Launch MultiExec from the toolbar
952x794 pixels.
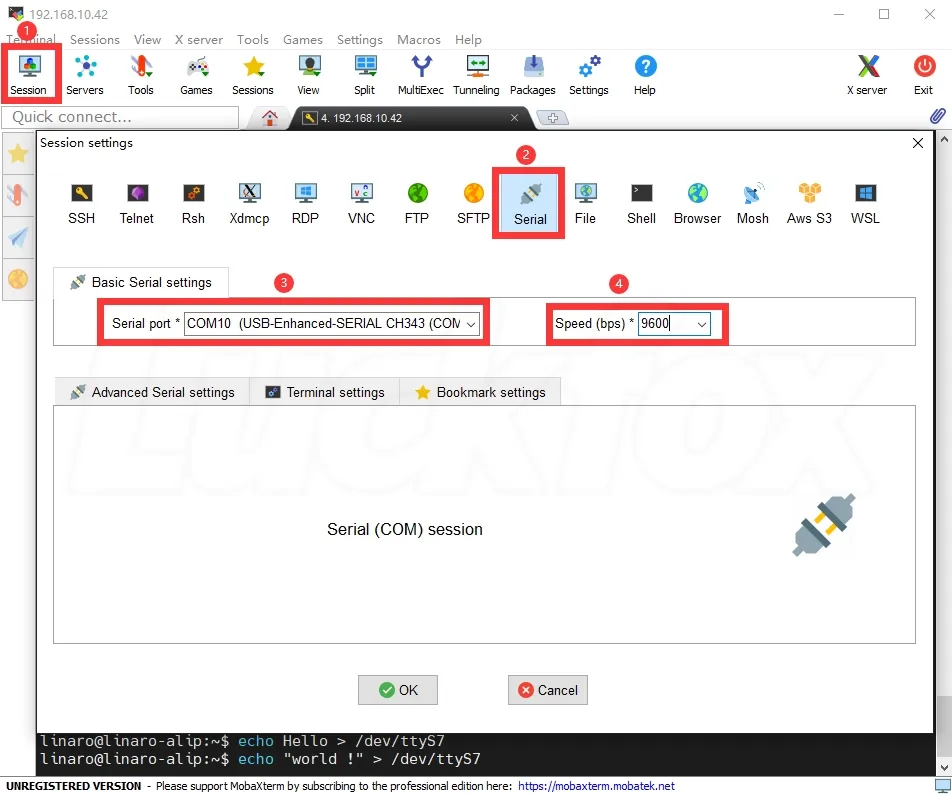click(x=421, y=75)
